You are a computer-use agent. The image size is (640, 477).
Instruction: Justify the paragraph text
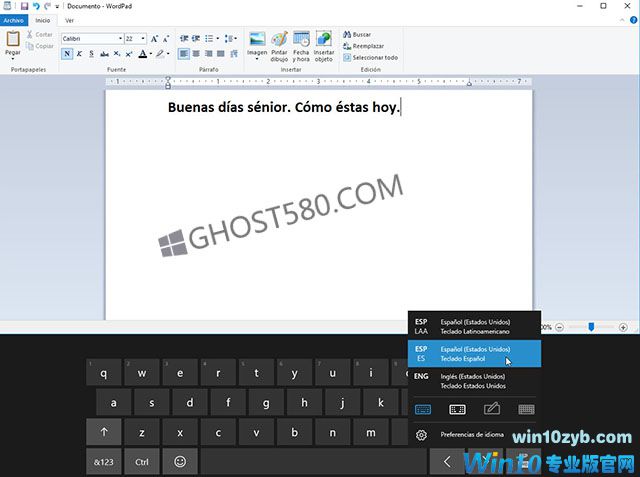(221, 53)
